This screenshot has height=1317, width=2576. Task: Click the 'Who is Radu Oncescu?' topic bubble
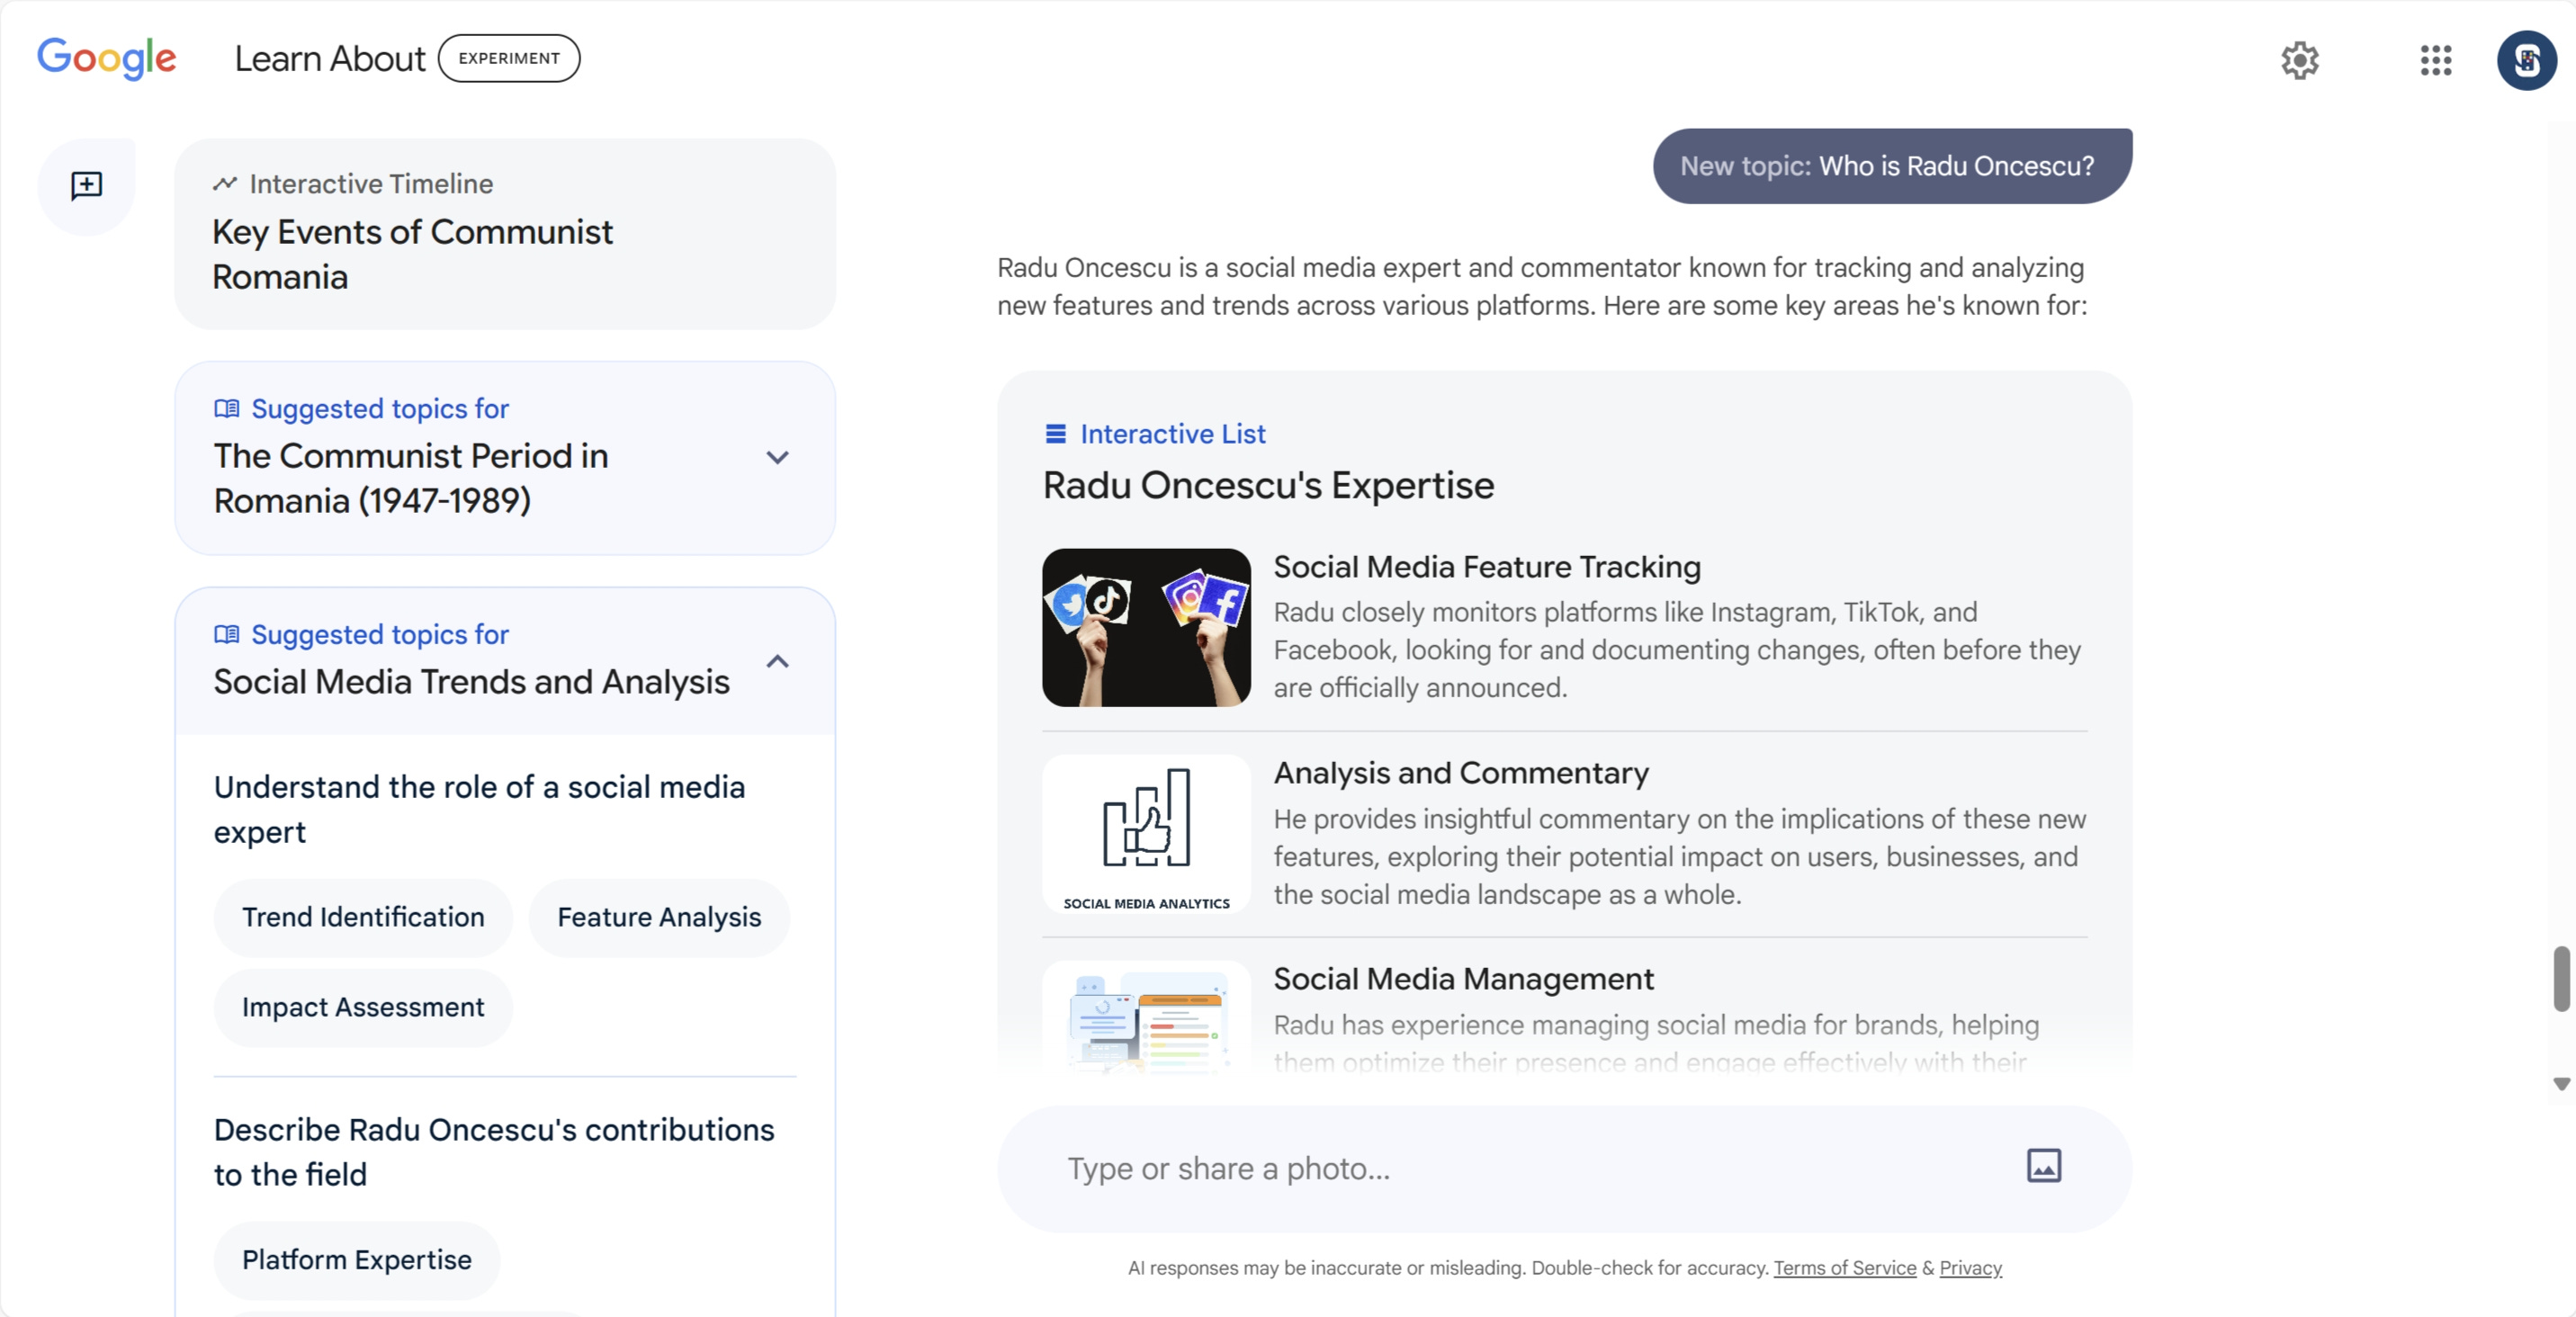click(x=1892, y=166)
